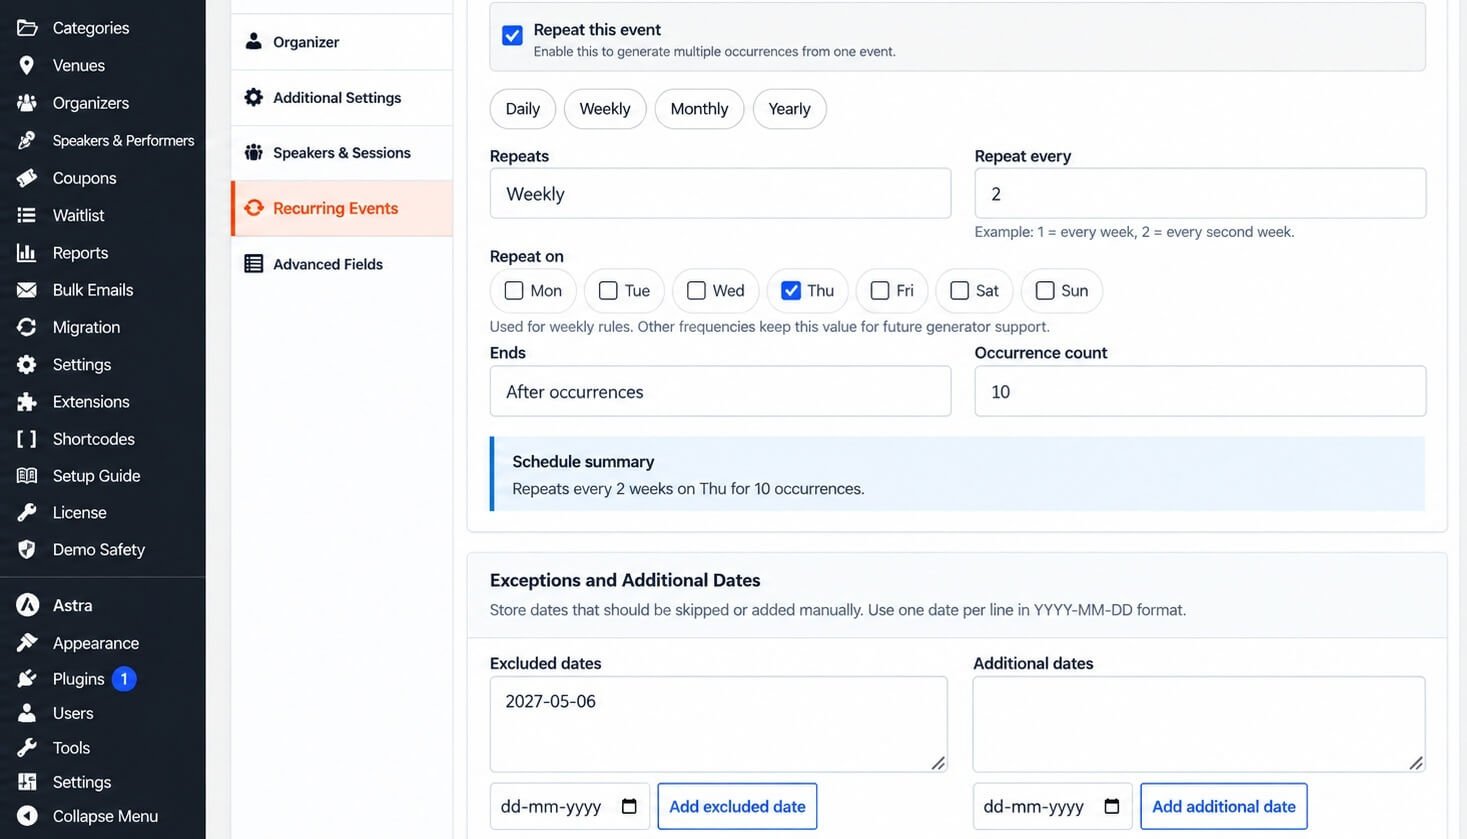Select the Sun repeat day checkbox
Image resolution: width=1467 pixels, height=839 pixels.
tap(1045, 291)
